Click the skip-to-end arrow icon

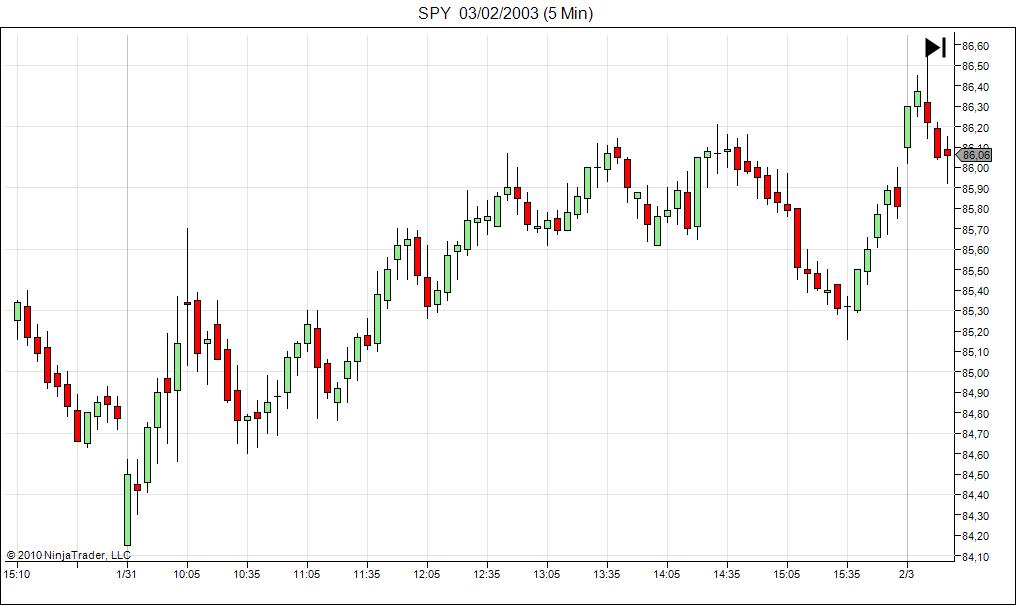click(x=936, y=47)
